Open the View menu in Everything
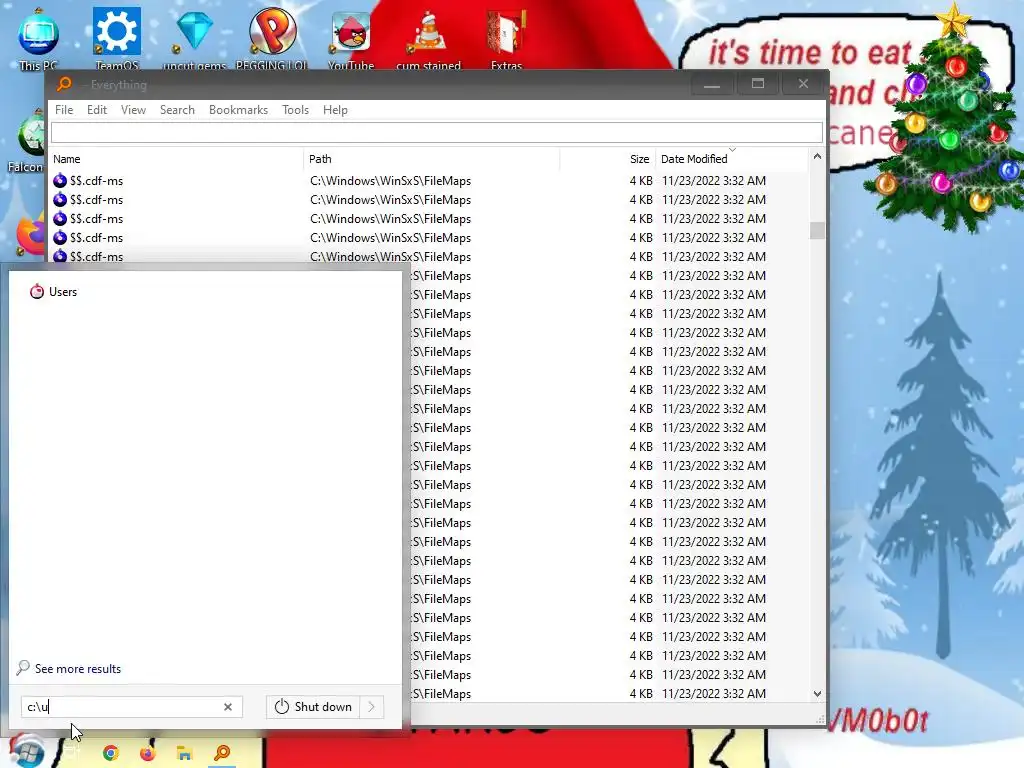 [133, 110]
